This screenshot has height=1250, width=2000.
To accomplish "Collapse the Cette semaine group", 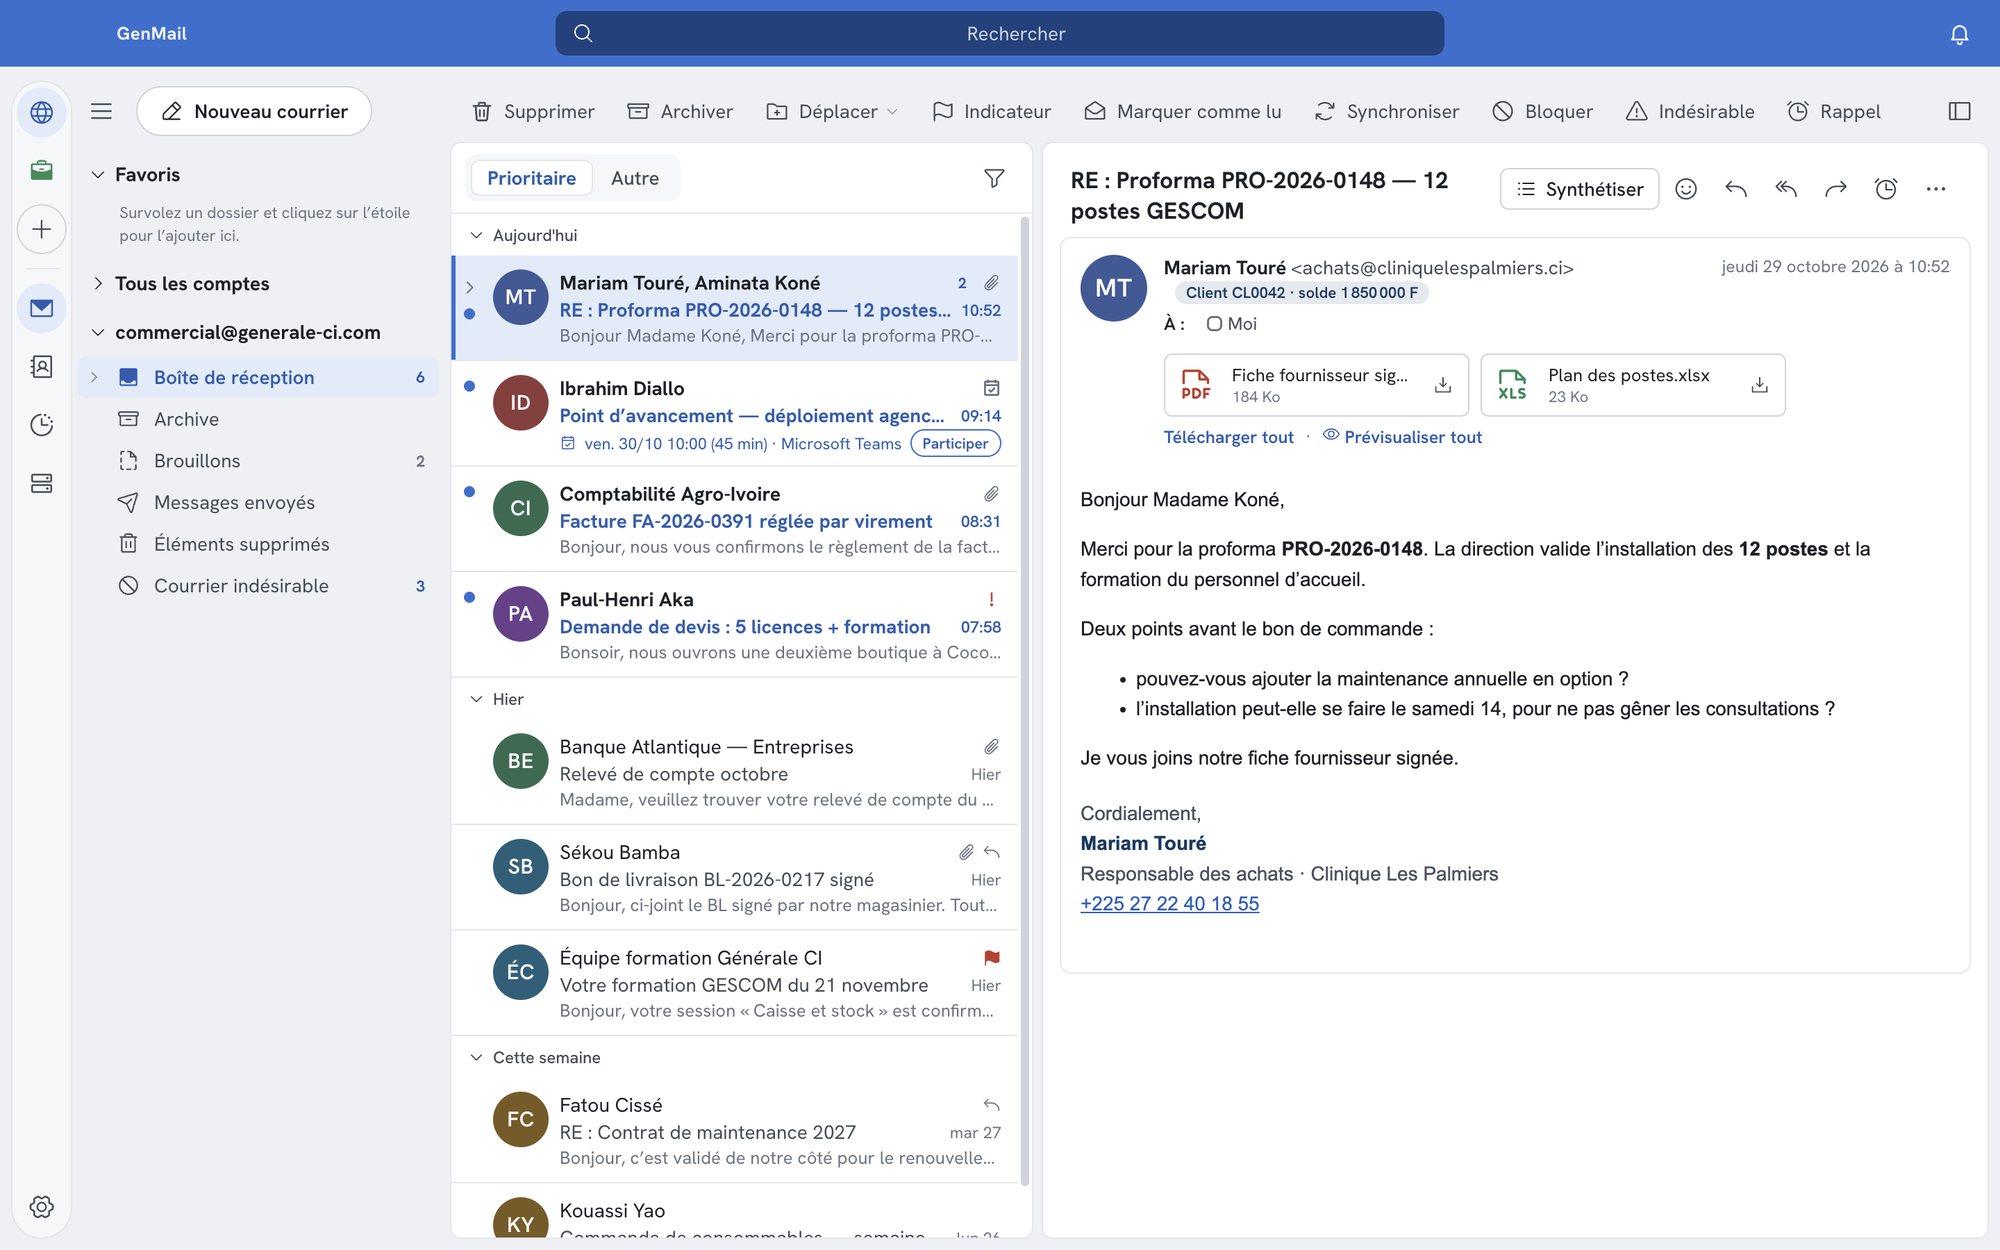I will [x=476, y=1058].
